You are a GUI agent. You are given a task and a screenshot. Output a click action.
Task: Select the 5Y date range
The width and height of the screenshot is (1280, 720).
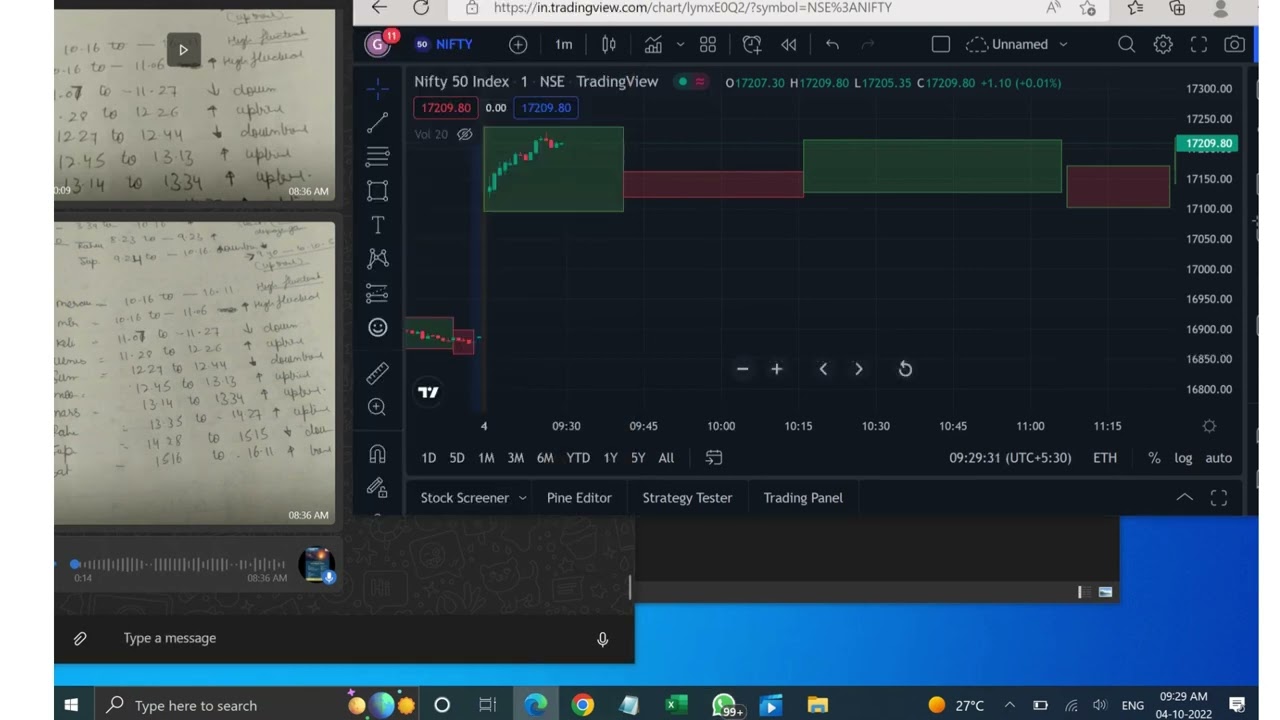point(638,458)
